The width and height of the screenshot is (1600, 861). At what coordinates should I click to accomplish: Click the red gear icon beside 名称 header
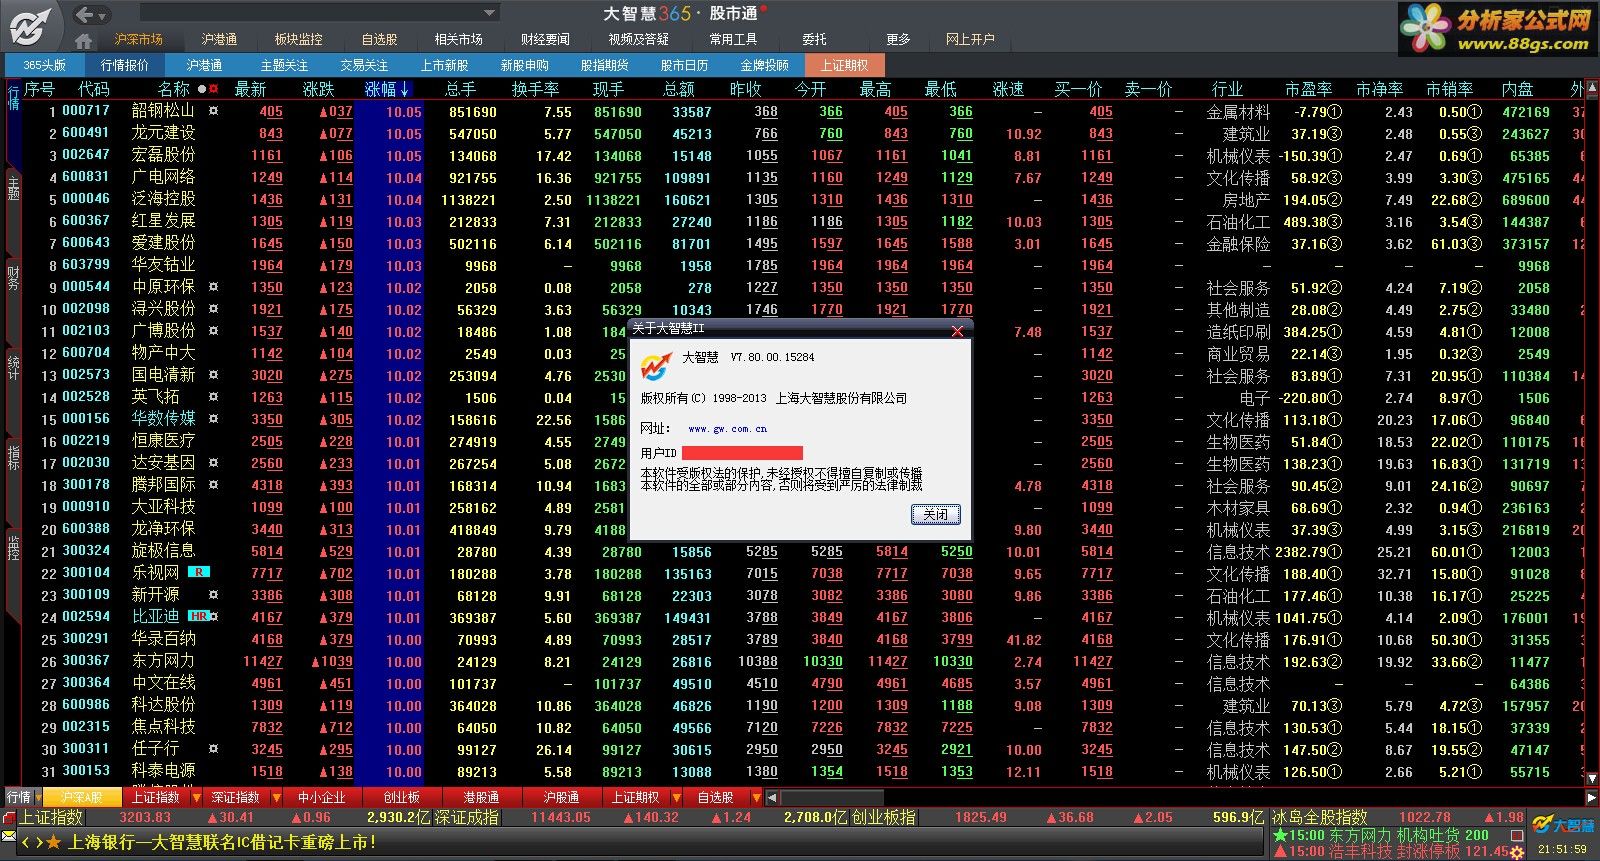pos(213,89)
